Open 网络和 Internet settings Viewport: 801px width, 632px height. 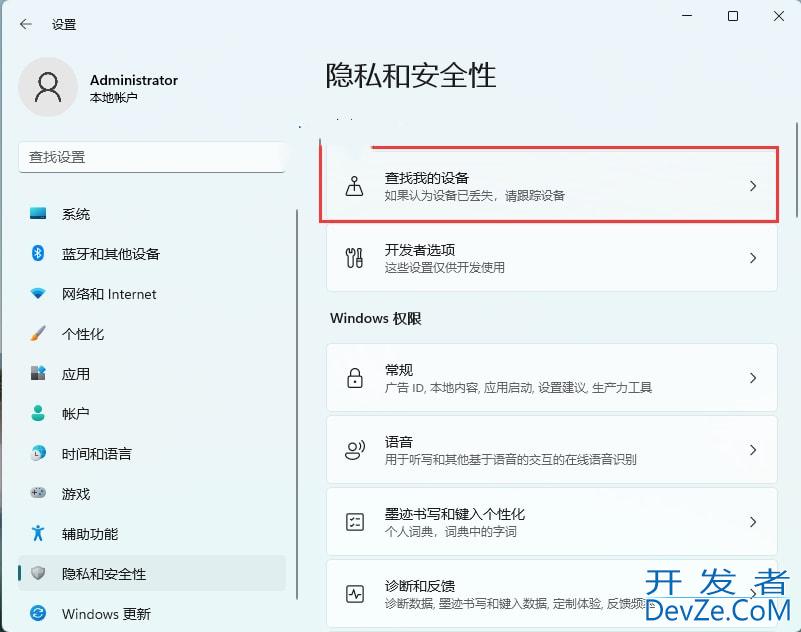[152, 294]
